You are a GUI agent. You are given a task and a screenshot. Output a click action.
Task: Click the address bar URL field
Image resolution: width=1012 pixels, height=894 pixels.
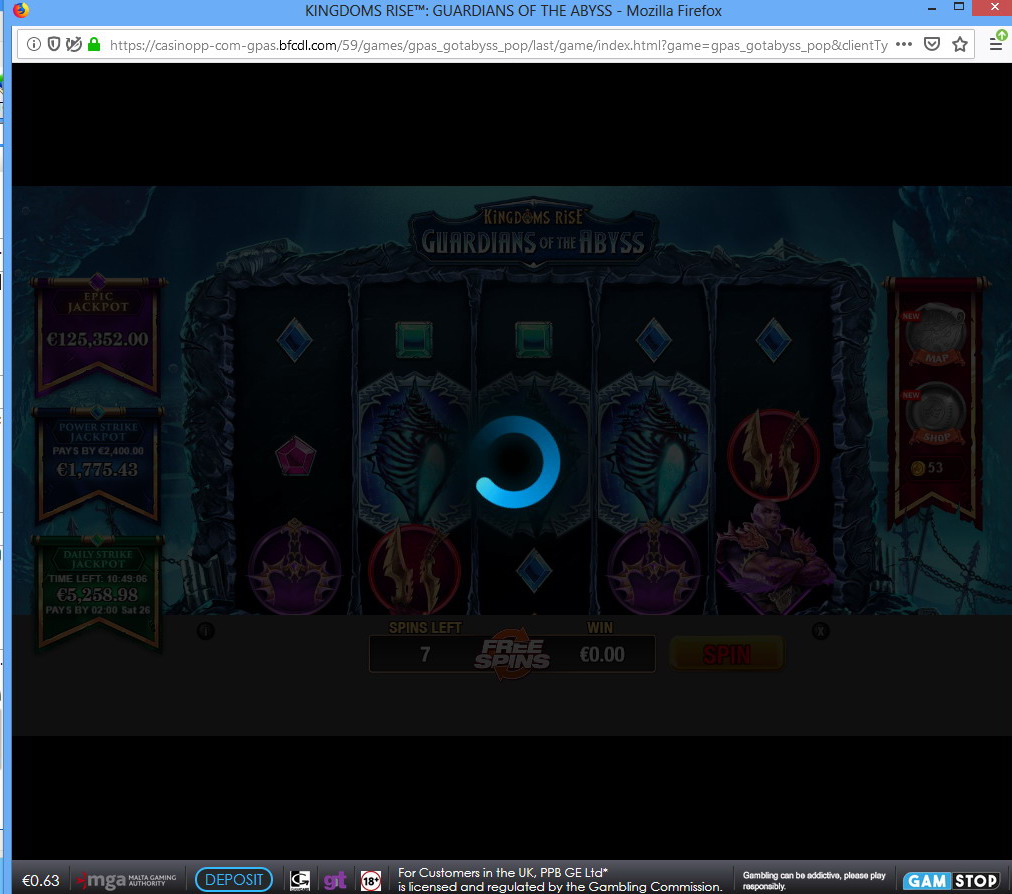pyautogui.click(x=498, y=45)
